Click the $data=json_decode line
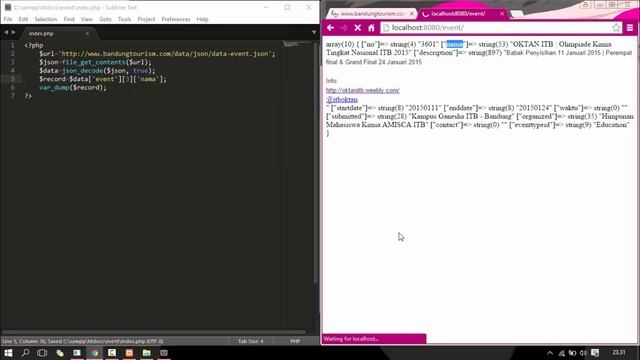The height and width of the screenshot is (360, 640). coord(97,71)
